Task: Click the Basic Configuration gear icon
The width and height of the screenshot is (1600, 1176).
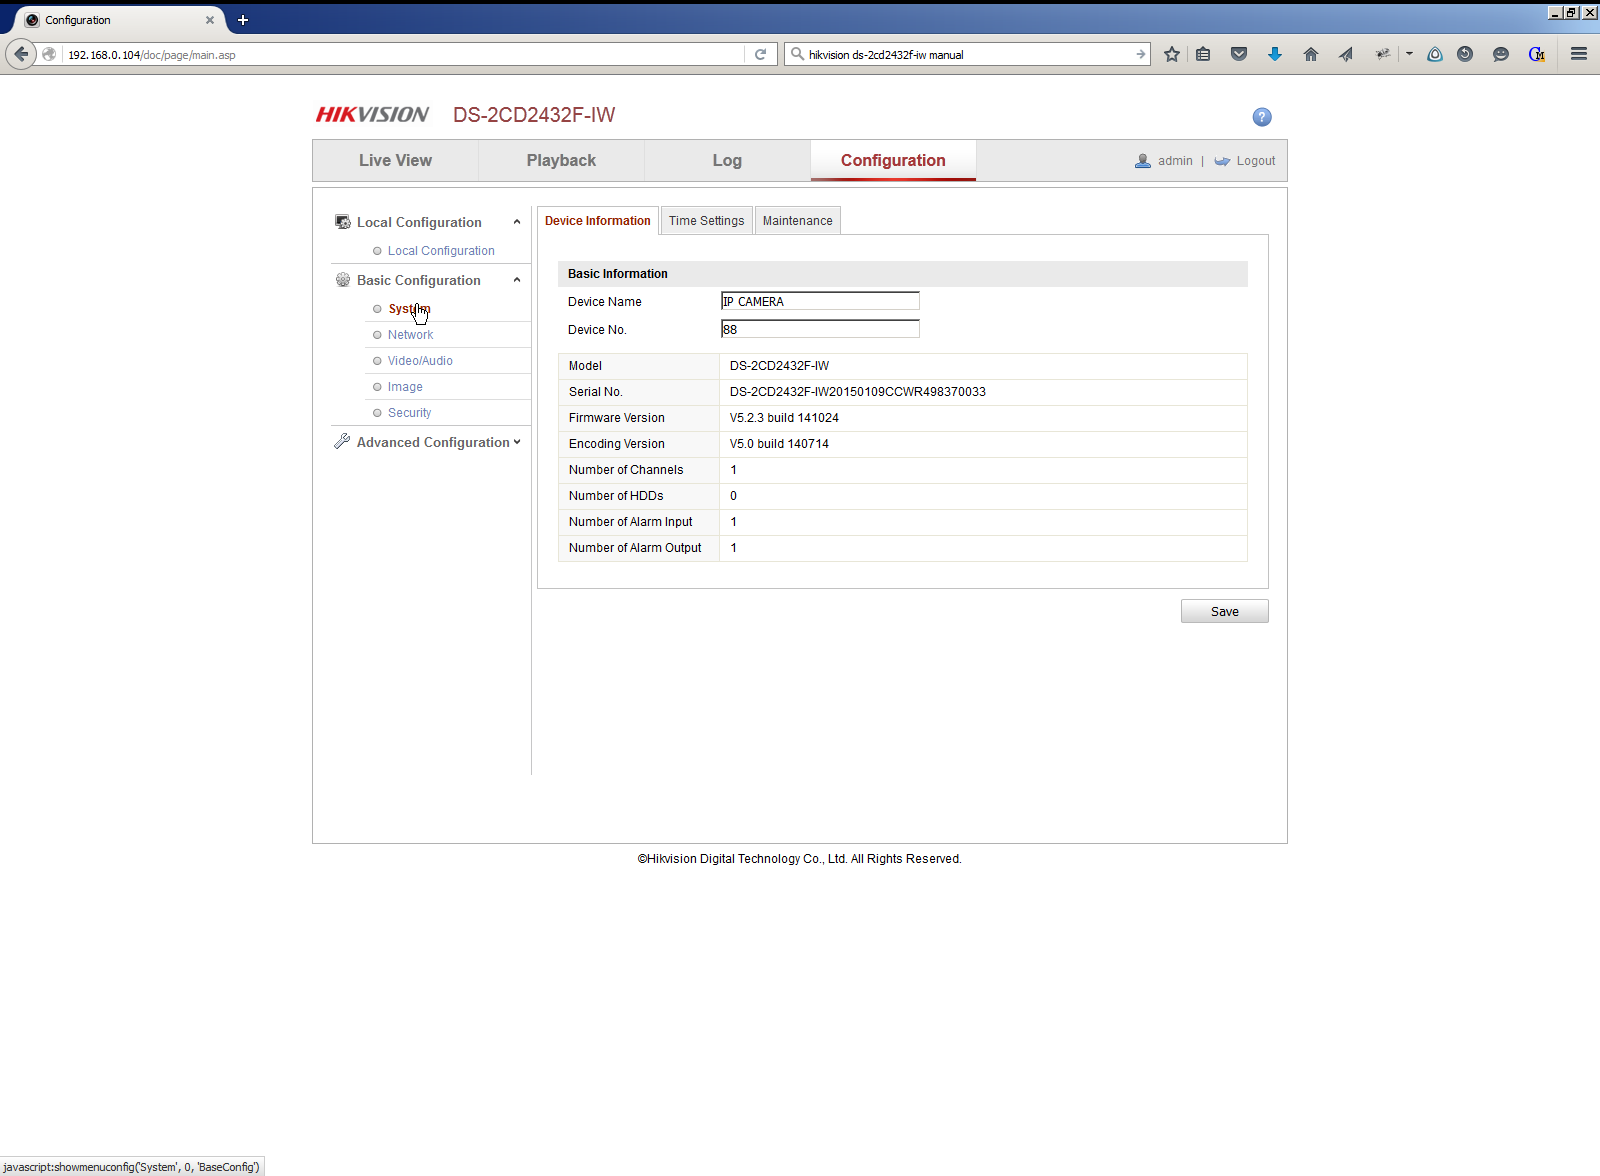Action: (343, 280)
